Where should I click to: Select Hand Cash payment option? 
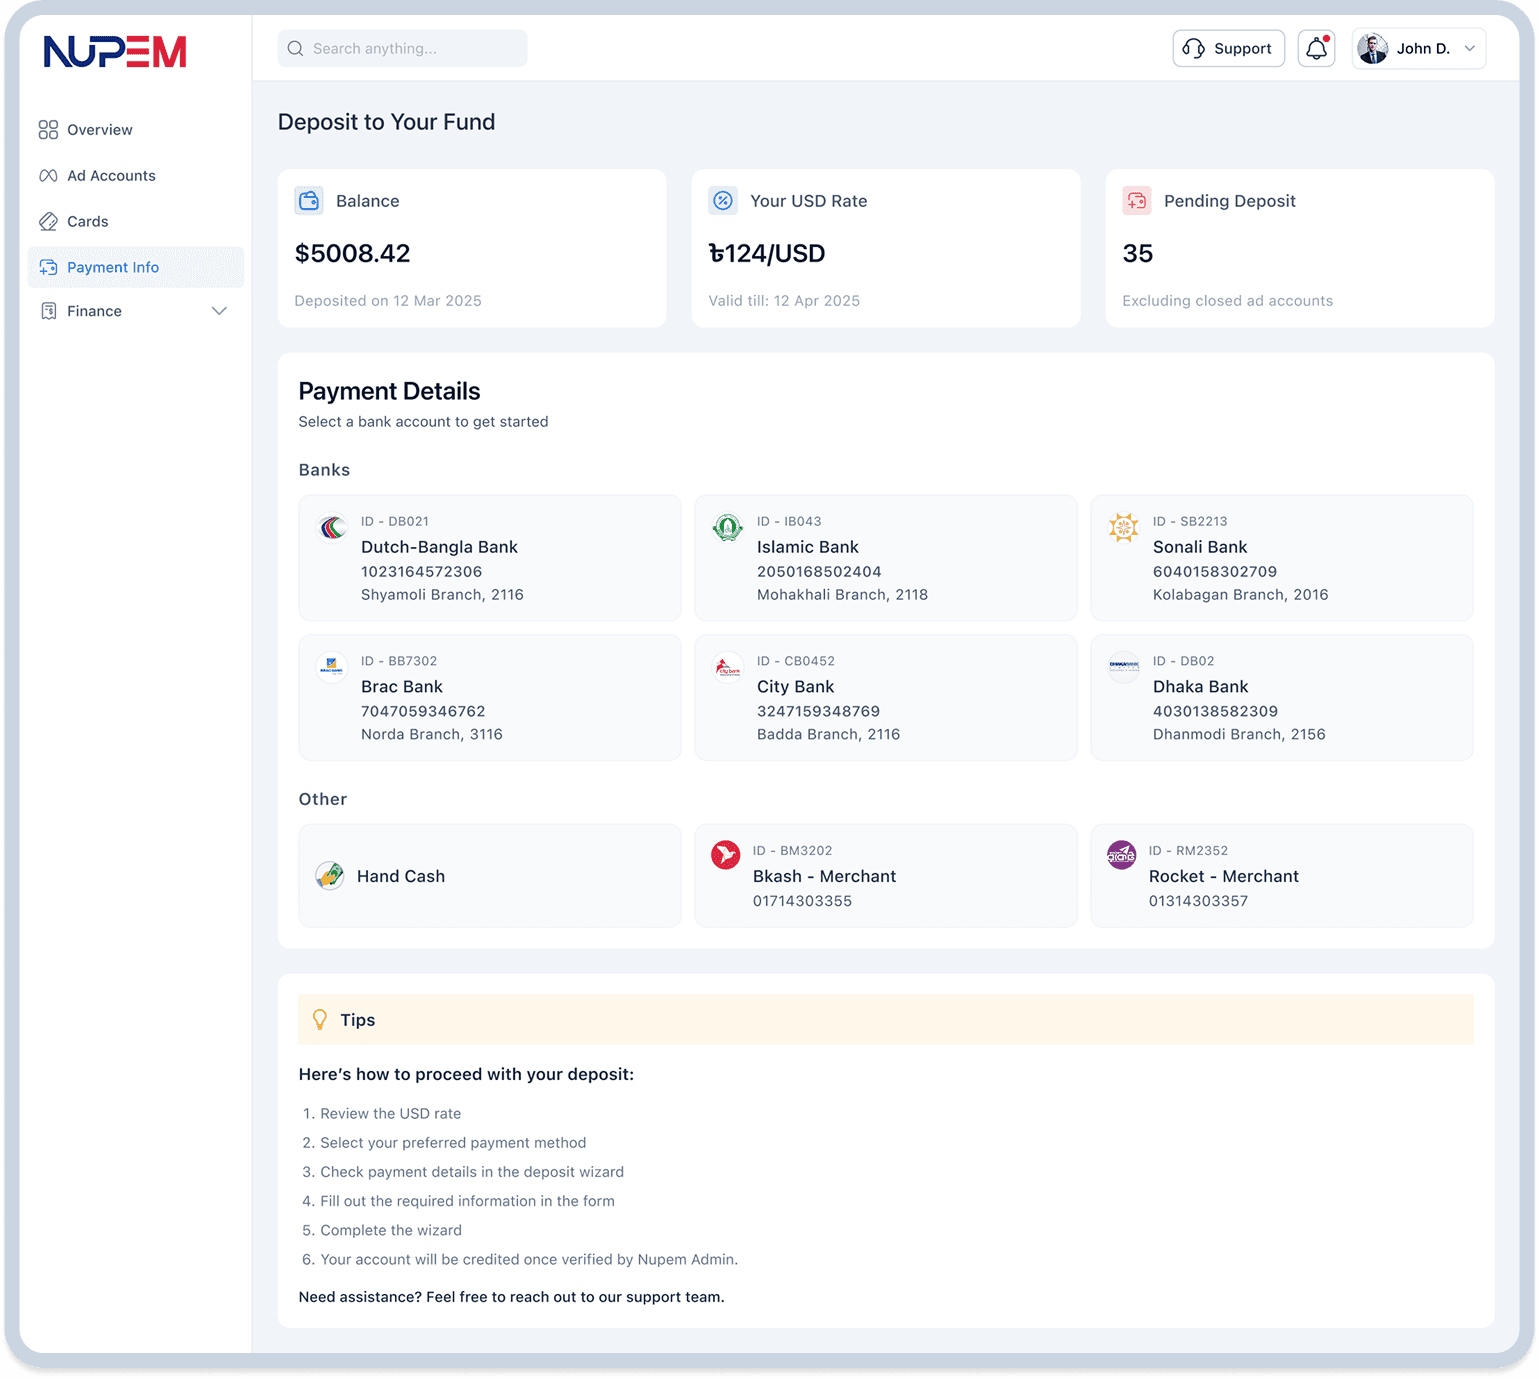coord(489,876)
